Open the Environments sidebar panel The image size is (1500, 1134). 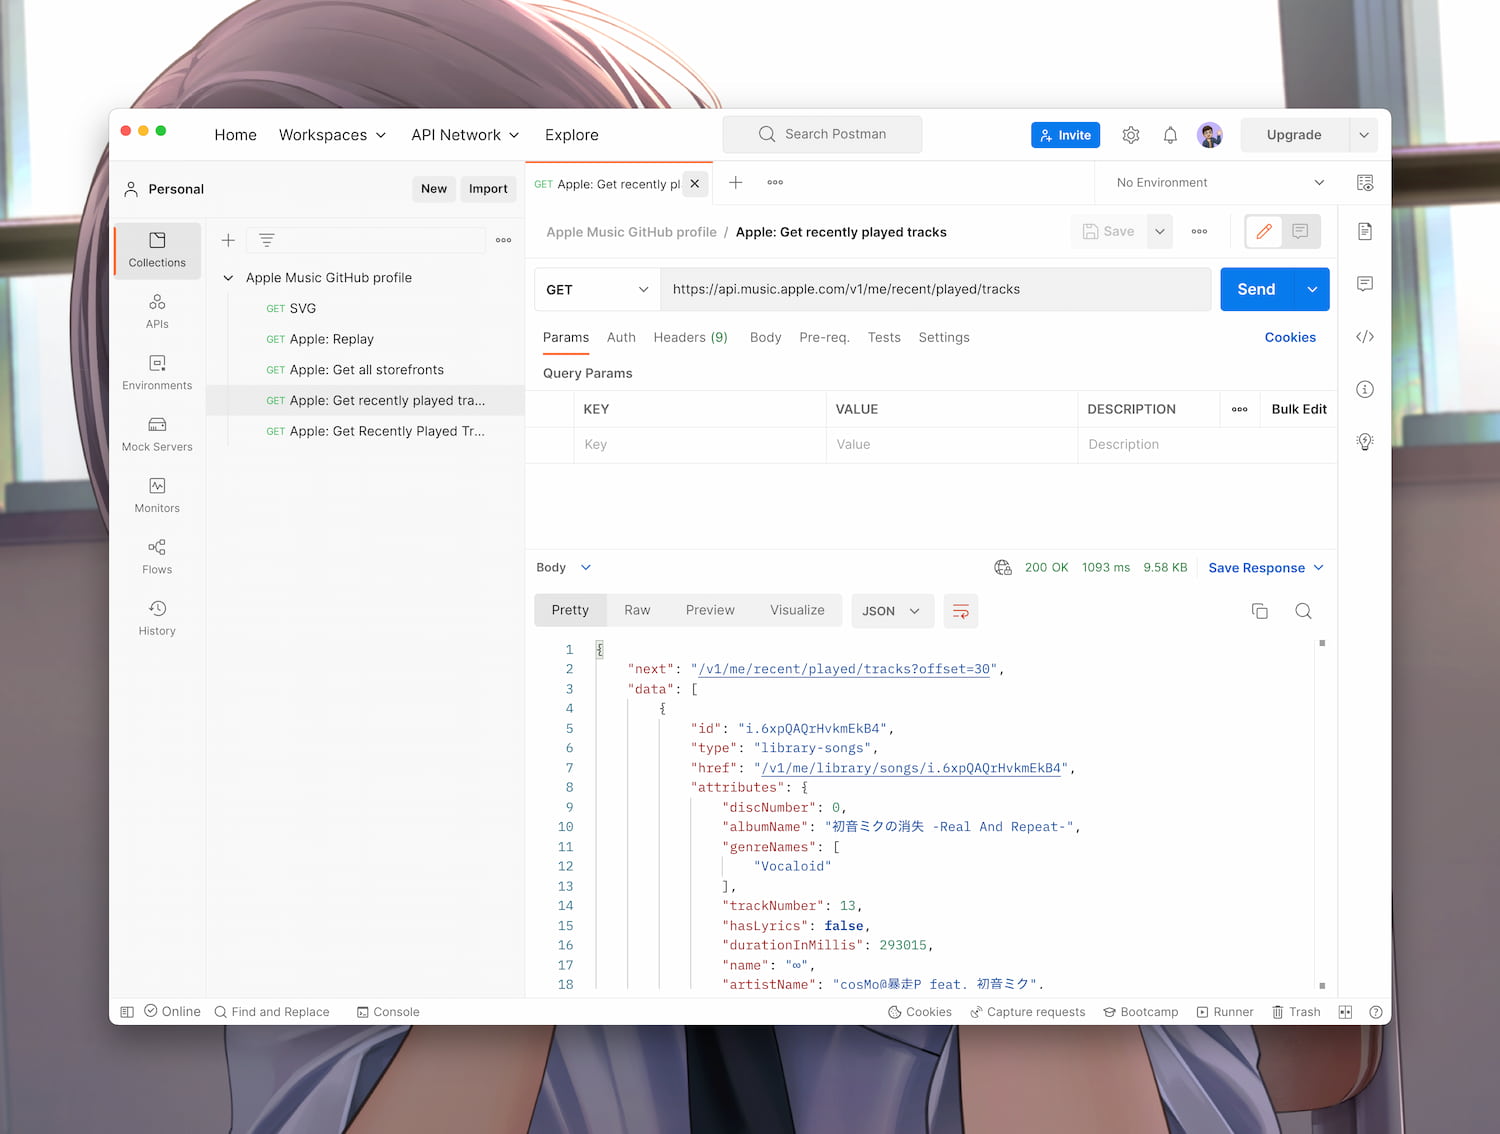click(157, 372)
